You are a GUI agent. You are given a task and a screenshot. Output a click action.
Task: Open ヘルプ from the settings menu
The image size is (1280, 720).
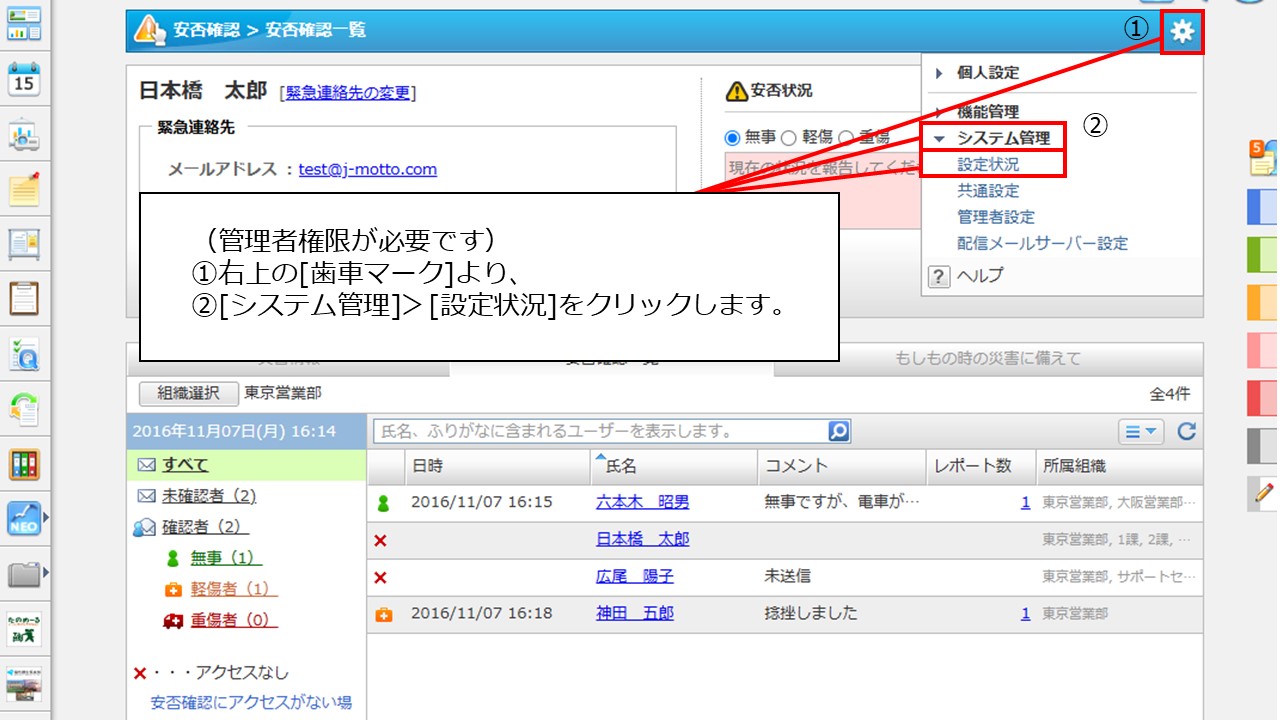click(x=979, y=276)
